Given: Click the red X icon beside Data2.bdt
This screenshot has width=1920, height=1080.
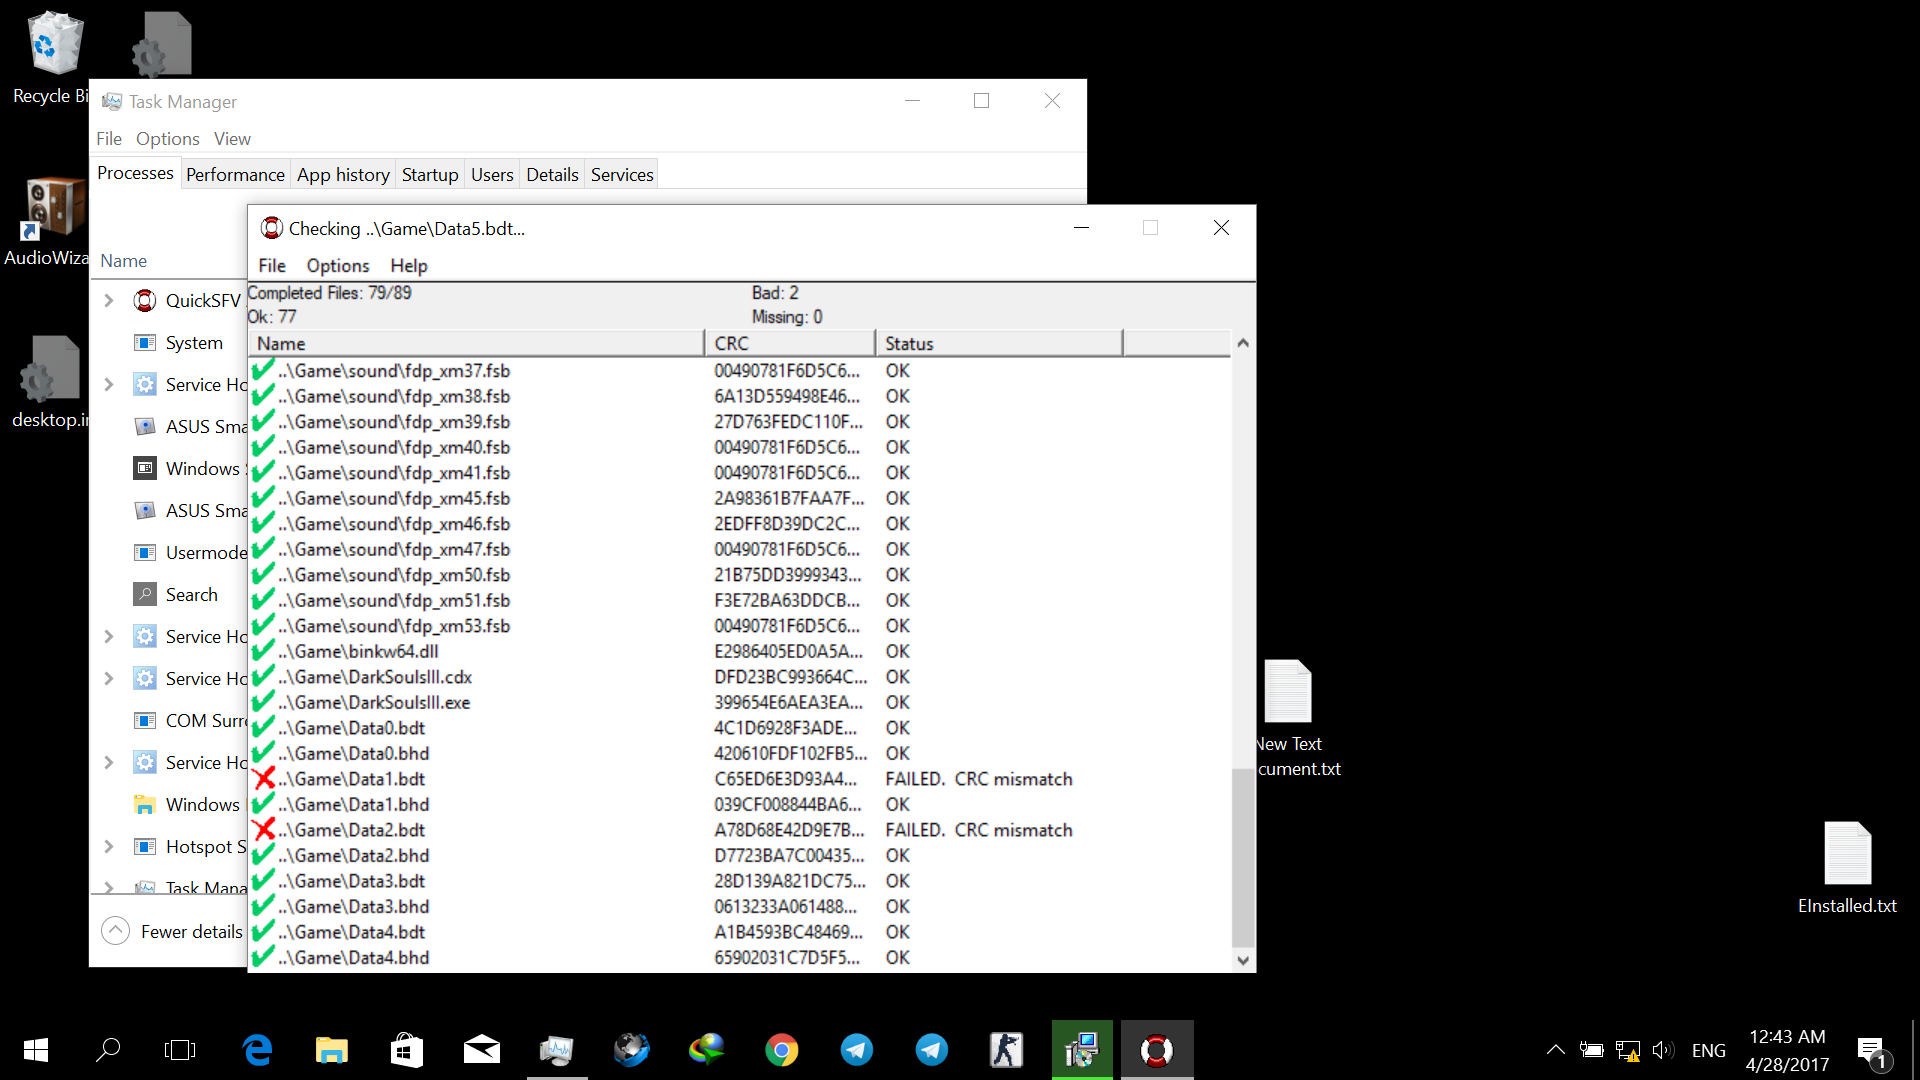Looking at the screenshot, I should 264,830.
